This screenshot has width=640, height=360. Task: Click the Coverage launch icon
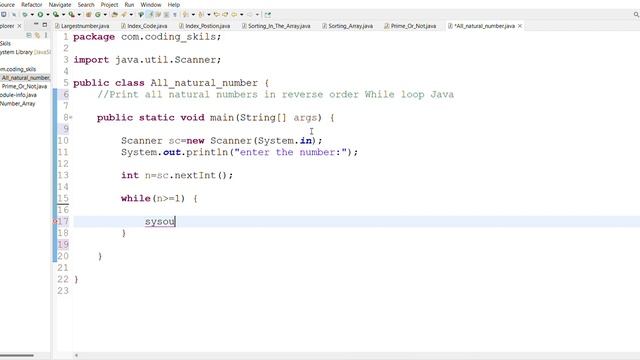coord(56,15)
